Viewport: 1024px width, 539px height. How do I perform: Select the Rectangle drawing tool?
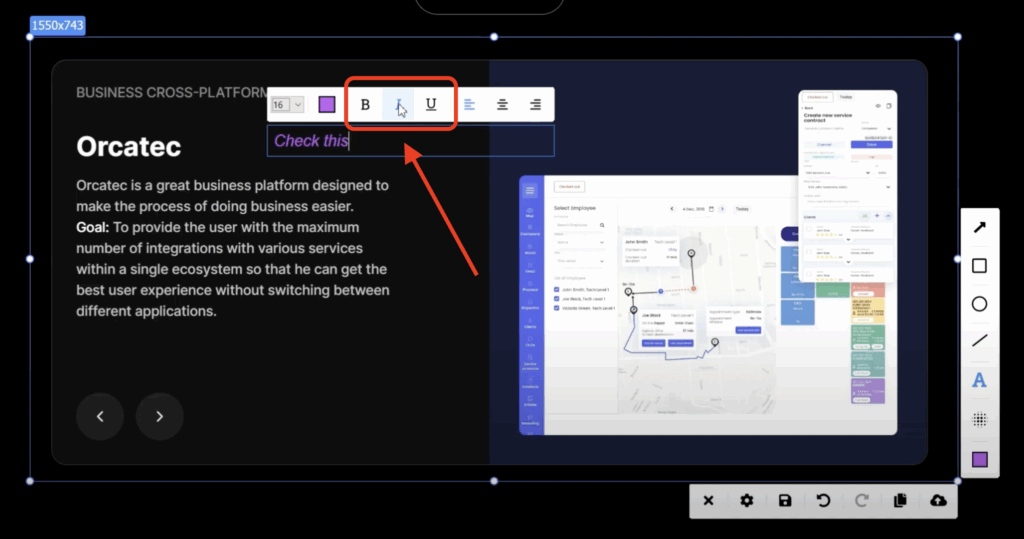(x=980, y=265)
